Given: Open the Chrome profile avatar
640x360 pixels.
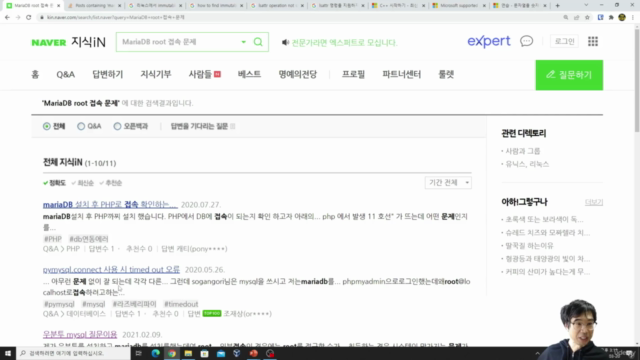Looking at the screenshot, I should [x=622, y=18].
